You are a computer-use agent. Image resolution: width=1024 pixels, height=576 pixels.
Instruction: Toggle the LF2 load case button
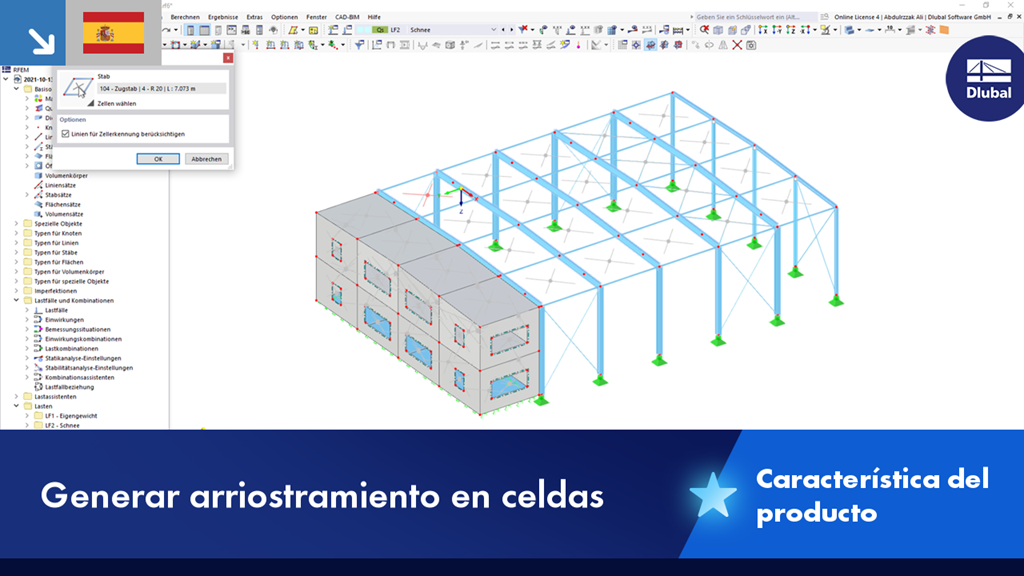(395, 30)
